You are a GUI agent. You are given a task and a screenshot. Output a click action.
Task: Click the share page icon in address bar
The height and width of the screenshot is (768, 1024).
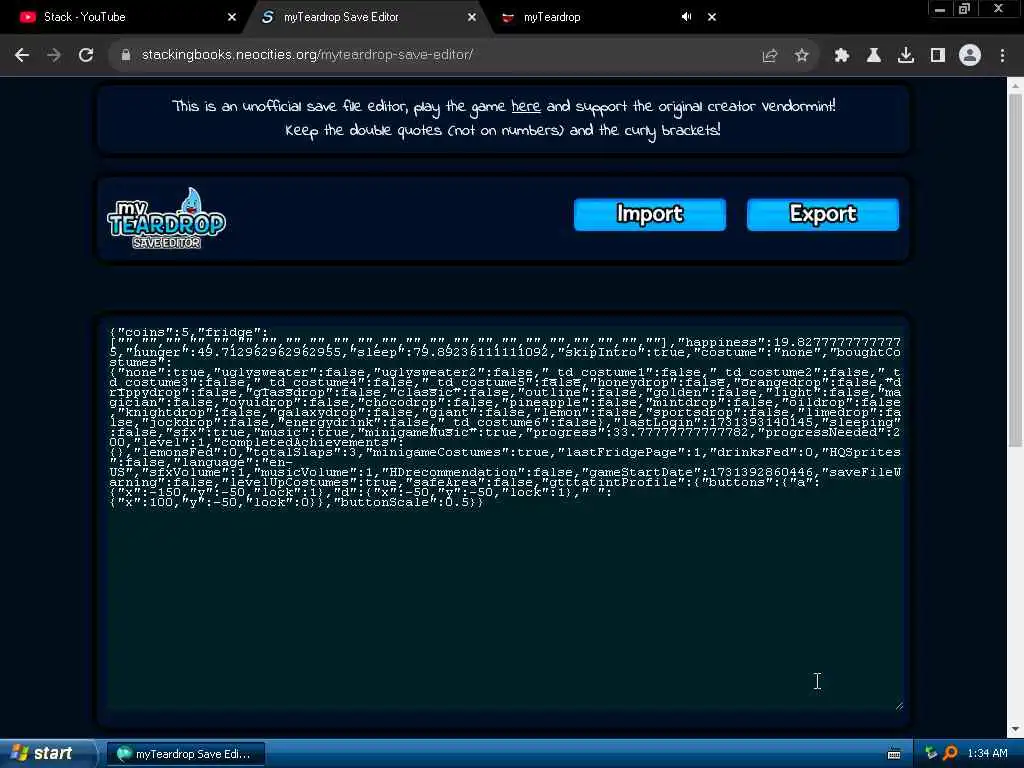pos(770,56)
